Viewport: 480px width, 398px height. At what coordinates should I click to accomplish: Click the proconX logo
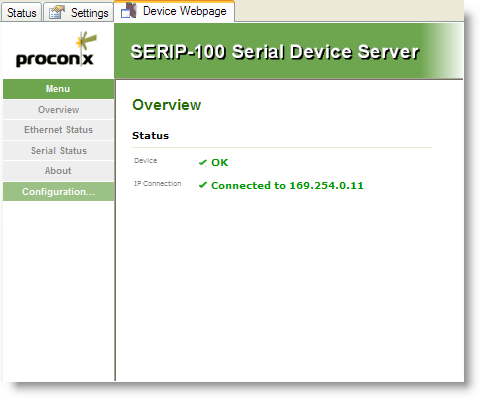click(x=56, y=50)
